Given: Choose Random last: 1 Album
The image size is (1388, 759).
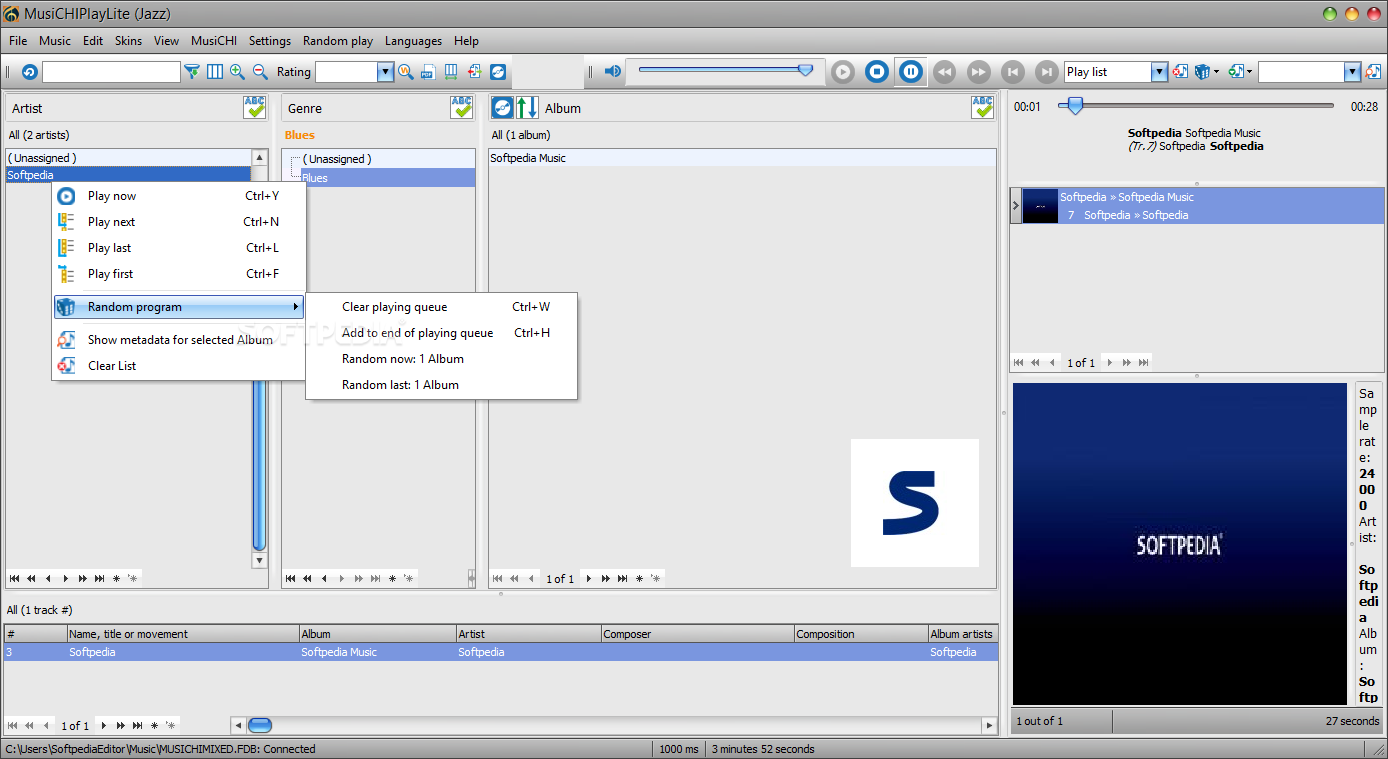Looking at the screenshot, I should click(441, 385).
